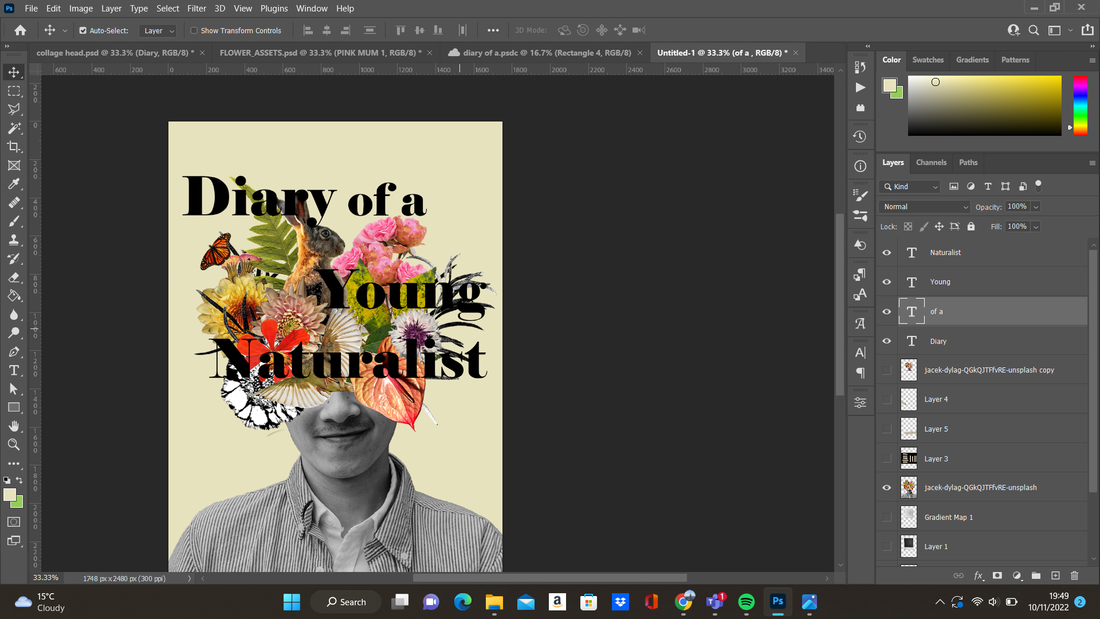The height and width of the screenshot is (619, 1100).
Task: Click the Windows Search button
Action: [x=347, y=601]
